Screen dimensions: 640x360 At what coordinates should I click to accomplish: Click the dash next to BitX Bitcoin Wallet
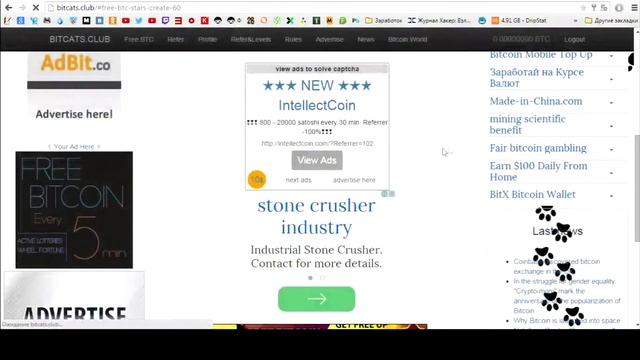click(611, 196)
